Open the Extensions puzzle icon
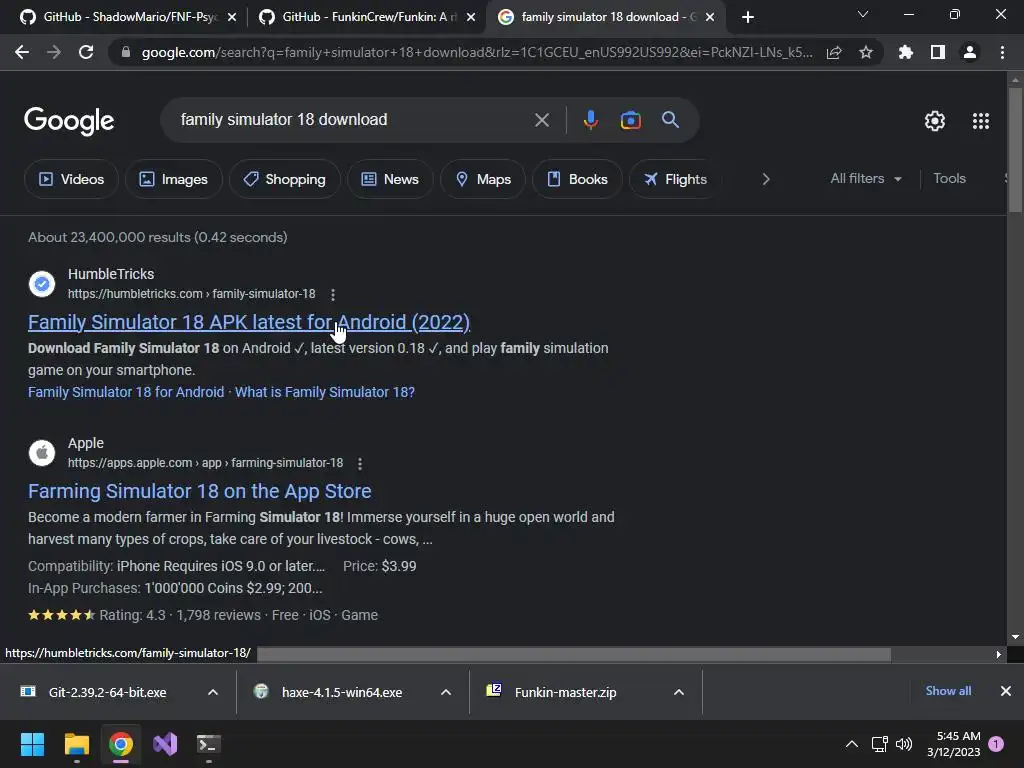This screenshot has height=768, width=1024. point(905,52)
